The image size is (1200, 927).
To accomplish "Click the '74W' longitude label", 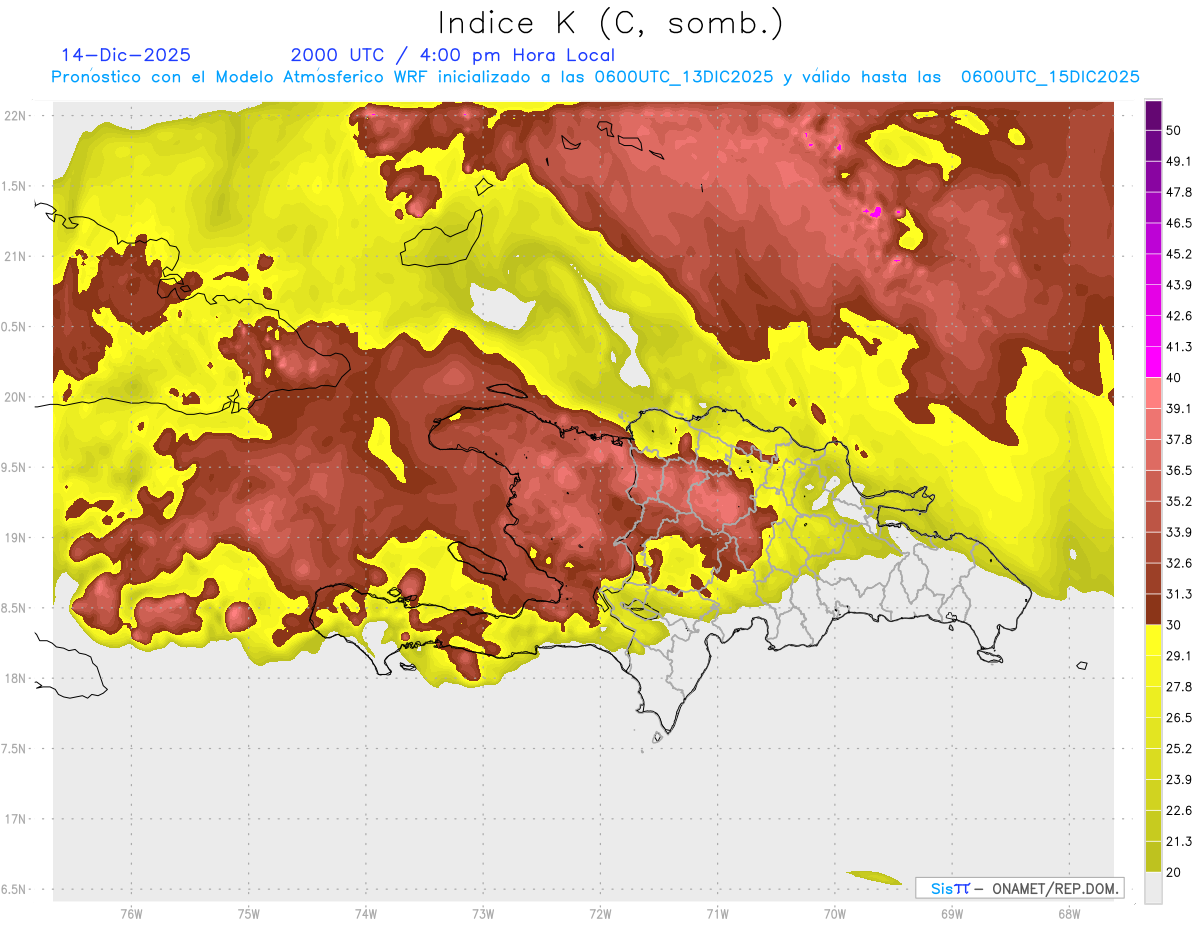I will click(x=365, y=914).
